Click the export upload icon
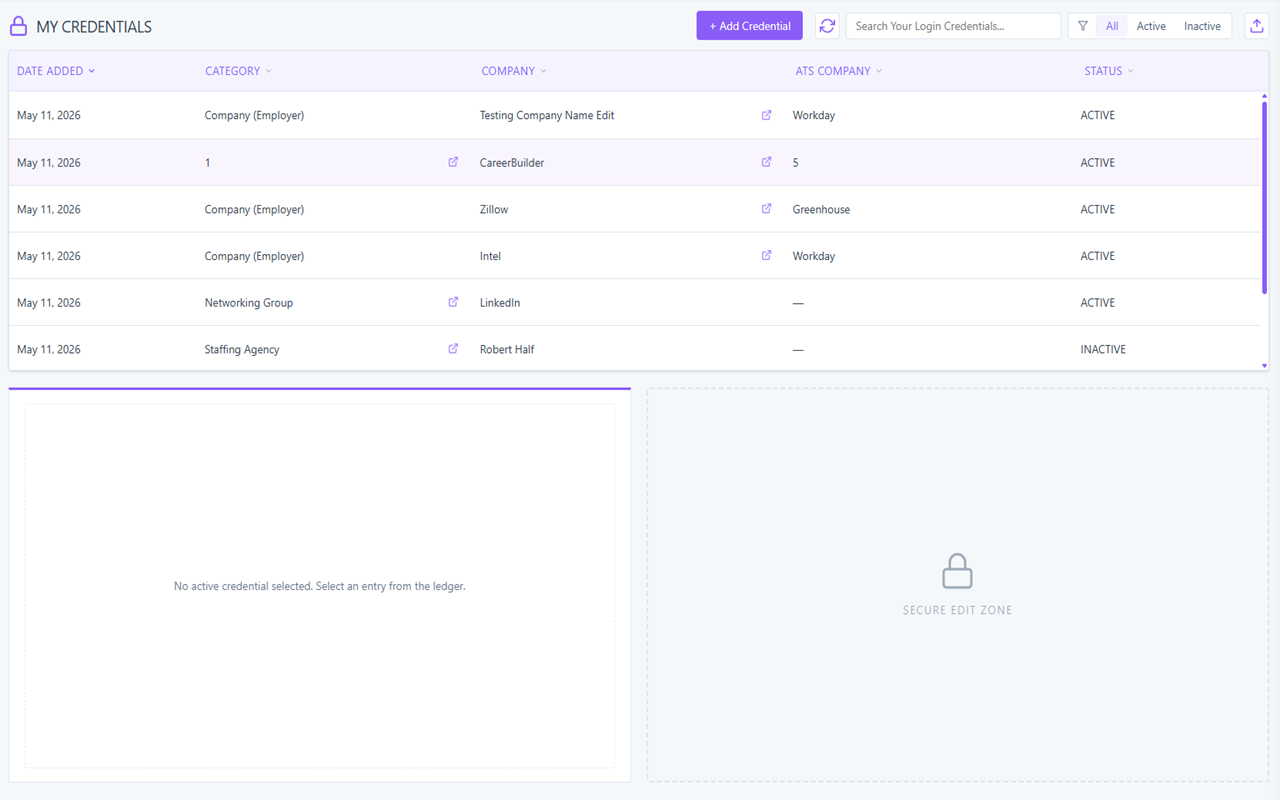The height and width of the screenshot is (800, 1280). pos(1257,26)
